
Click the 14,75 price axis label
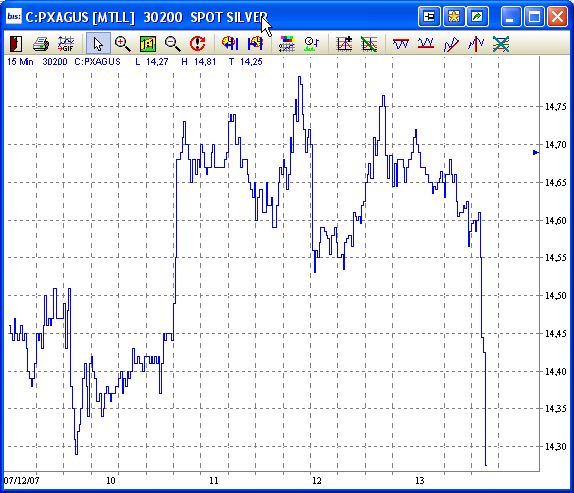click(556, 107)
